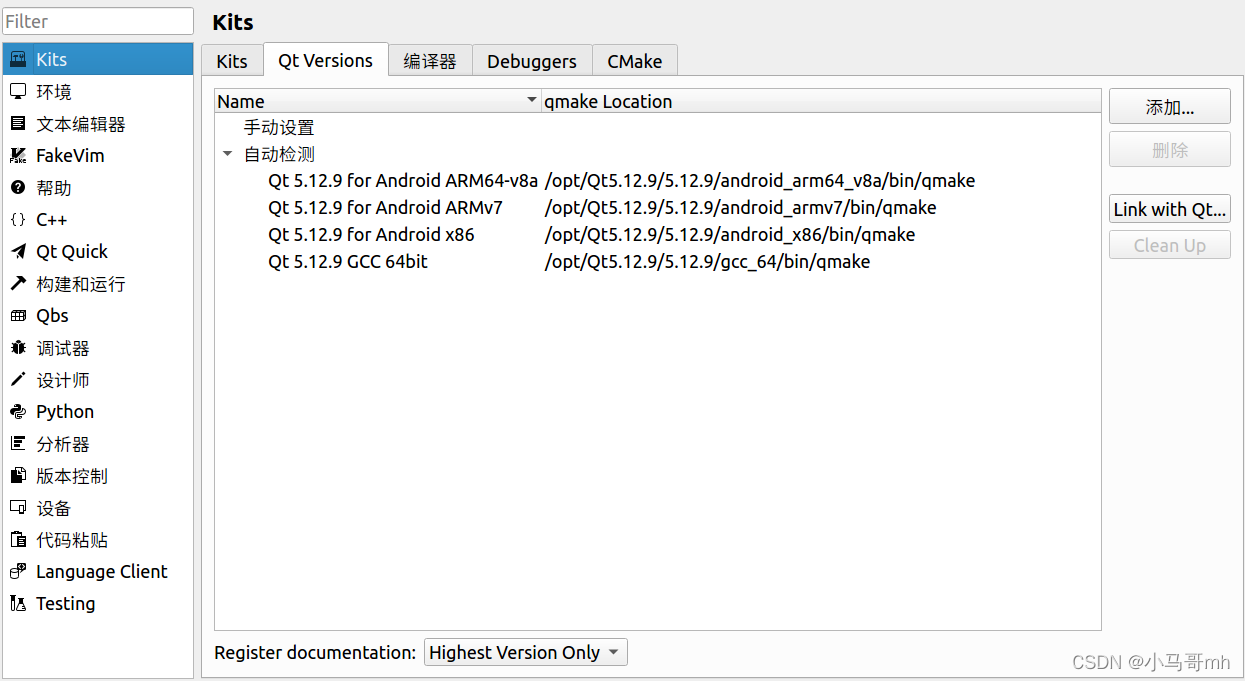Switch to the 编译器 tab
Viewport: 1245px width, 681px height.
tap(430, 61)
